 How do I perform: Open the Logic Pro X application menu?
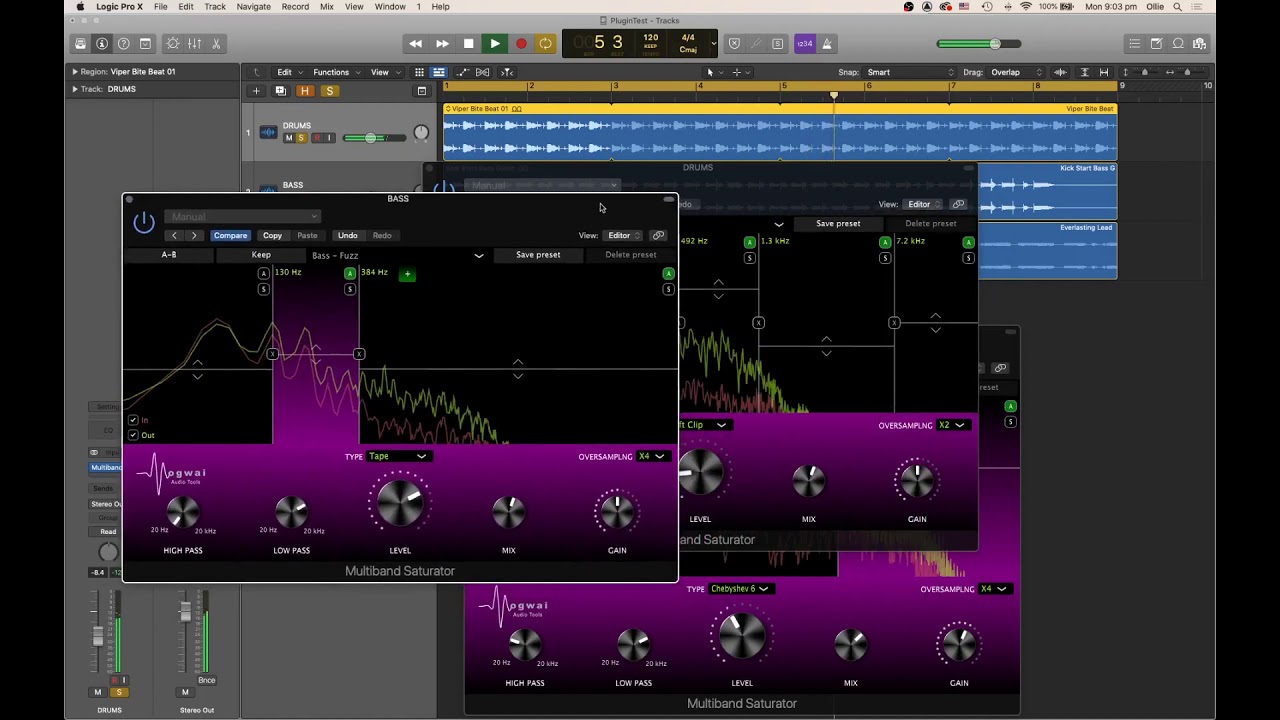(119, 7)
